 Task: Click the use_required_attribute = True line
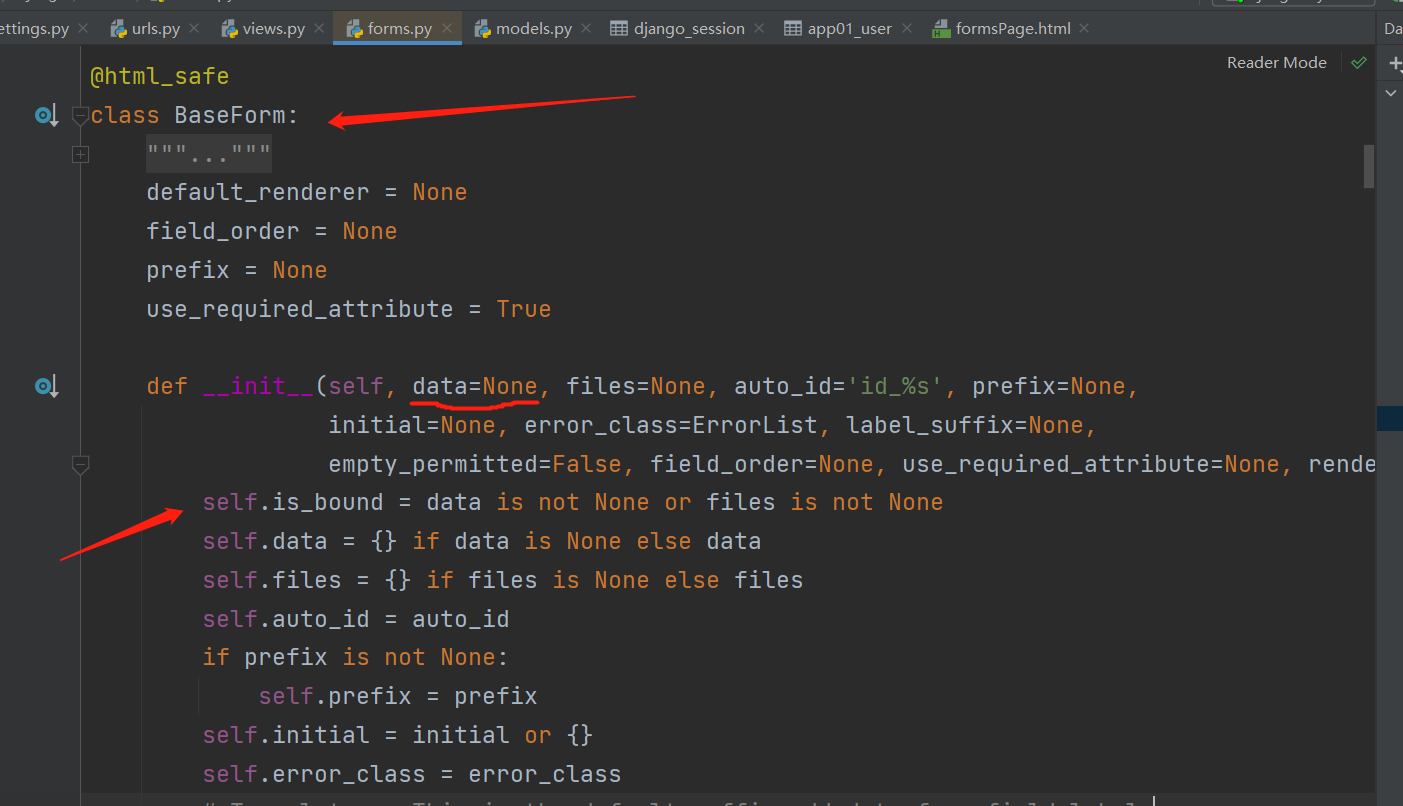[349, 309]
